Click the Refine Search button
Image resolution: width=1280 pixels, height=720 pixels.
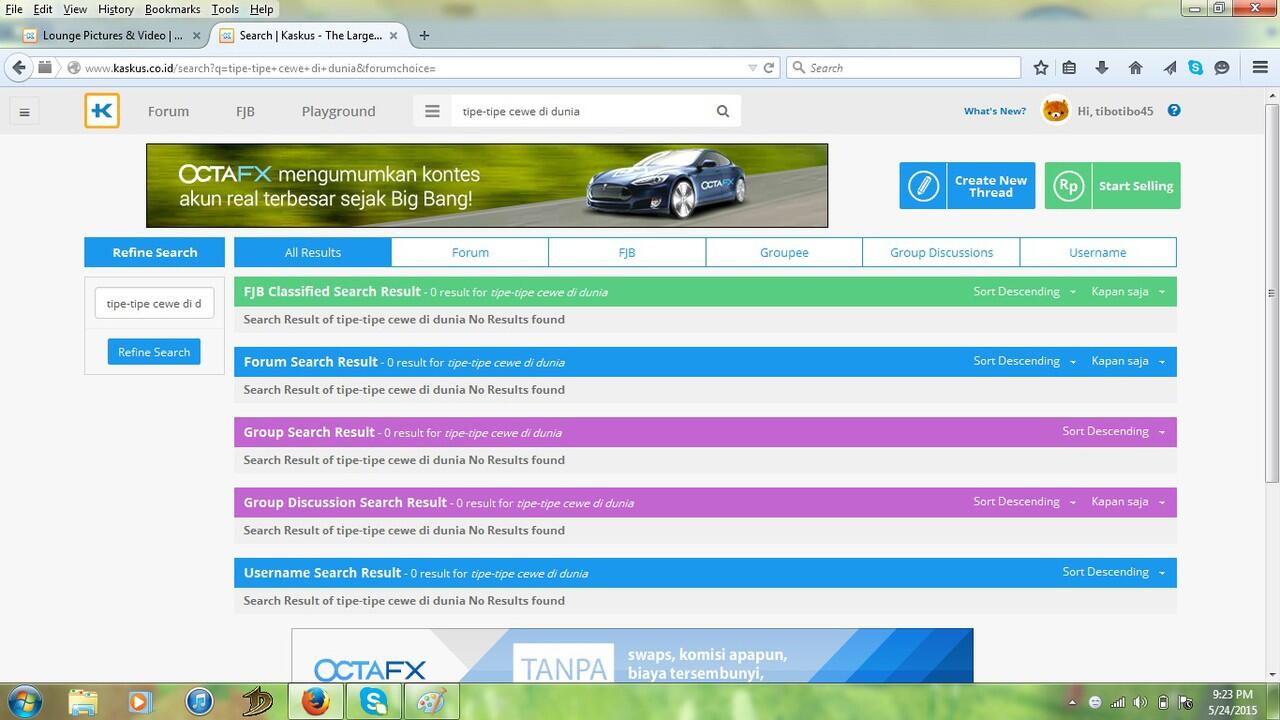click(154, 352)
